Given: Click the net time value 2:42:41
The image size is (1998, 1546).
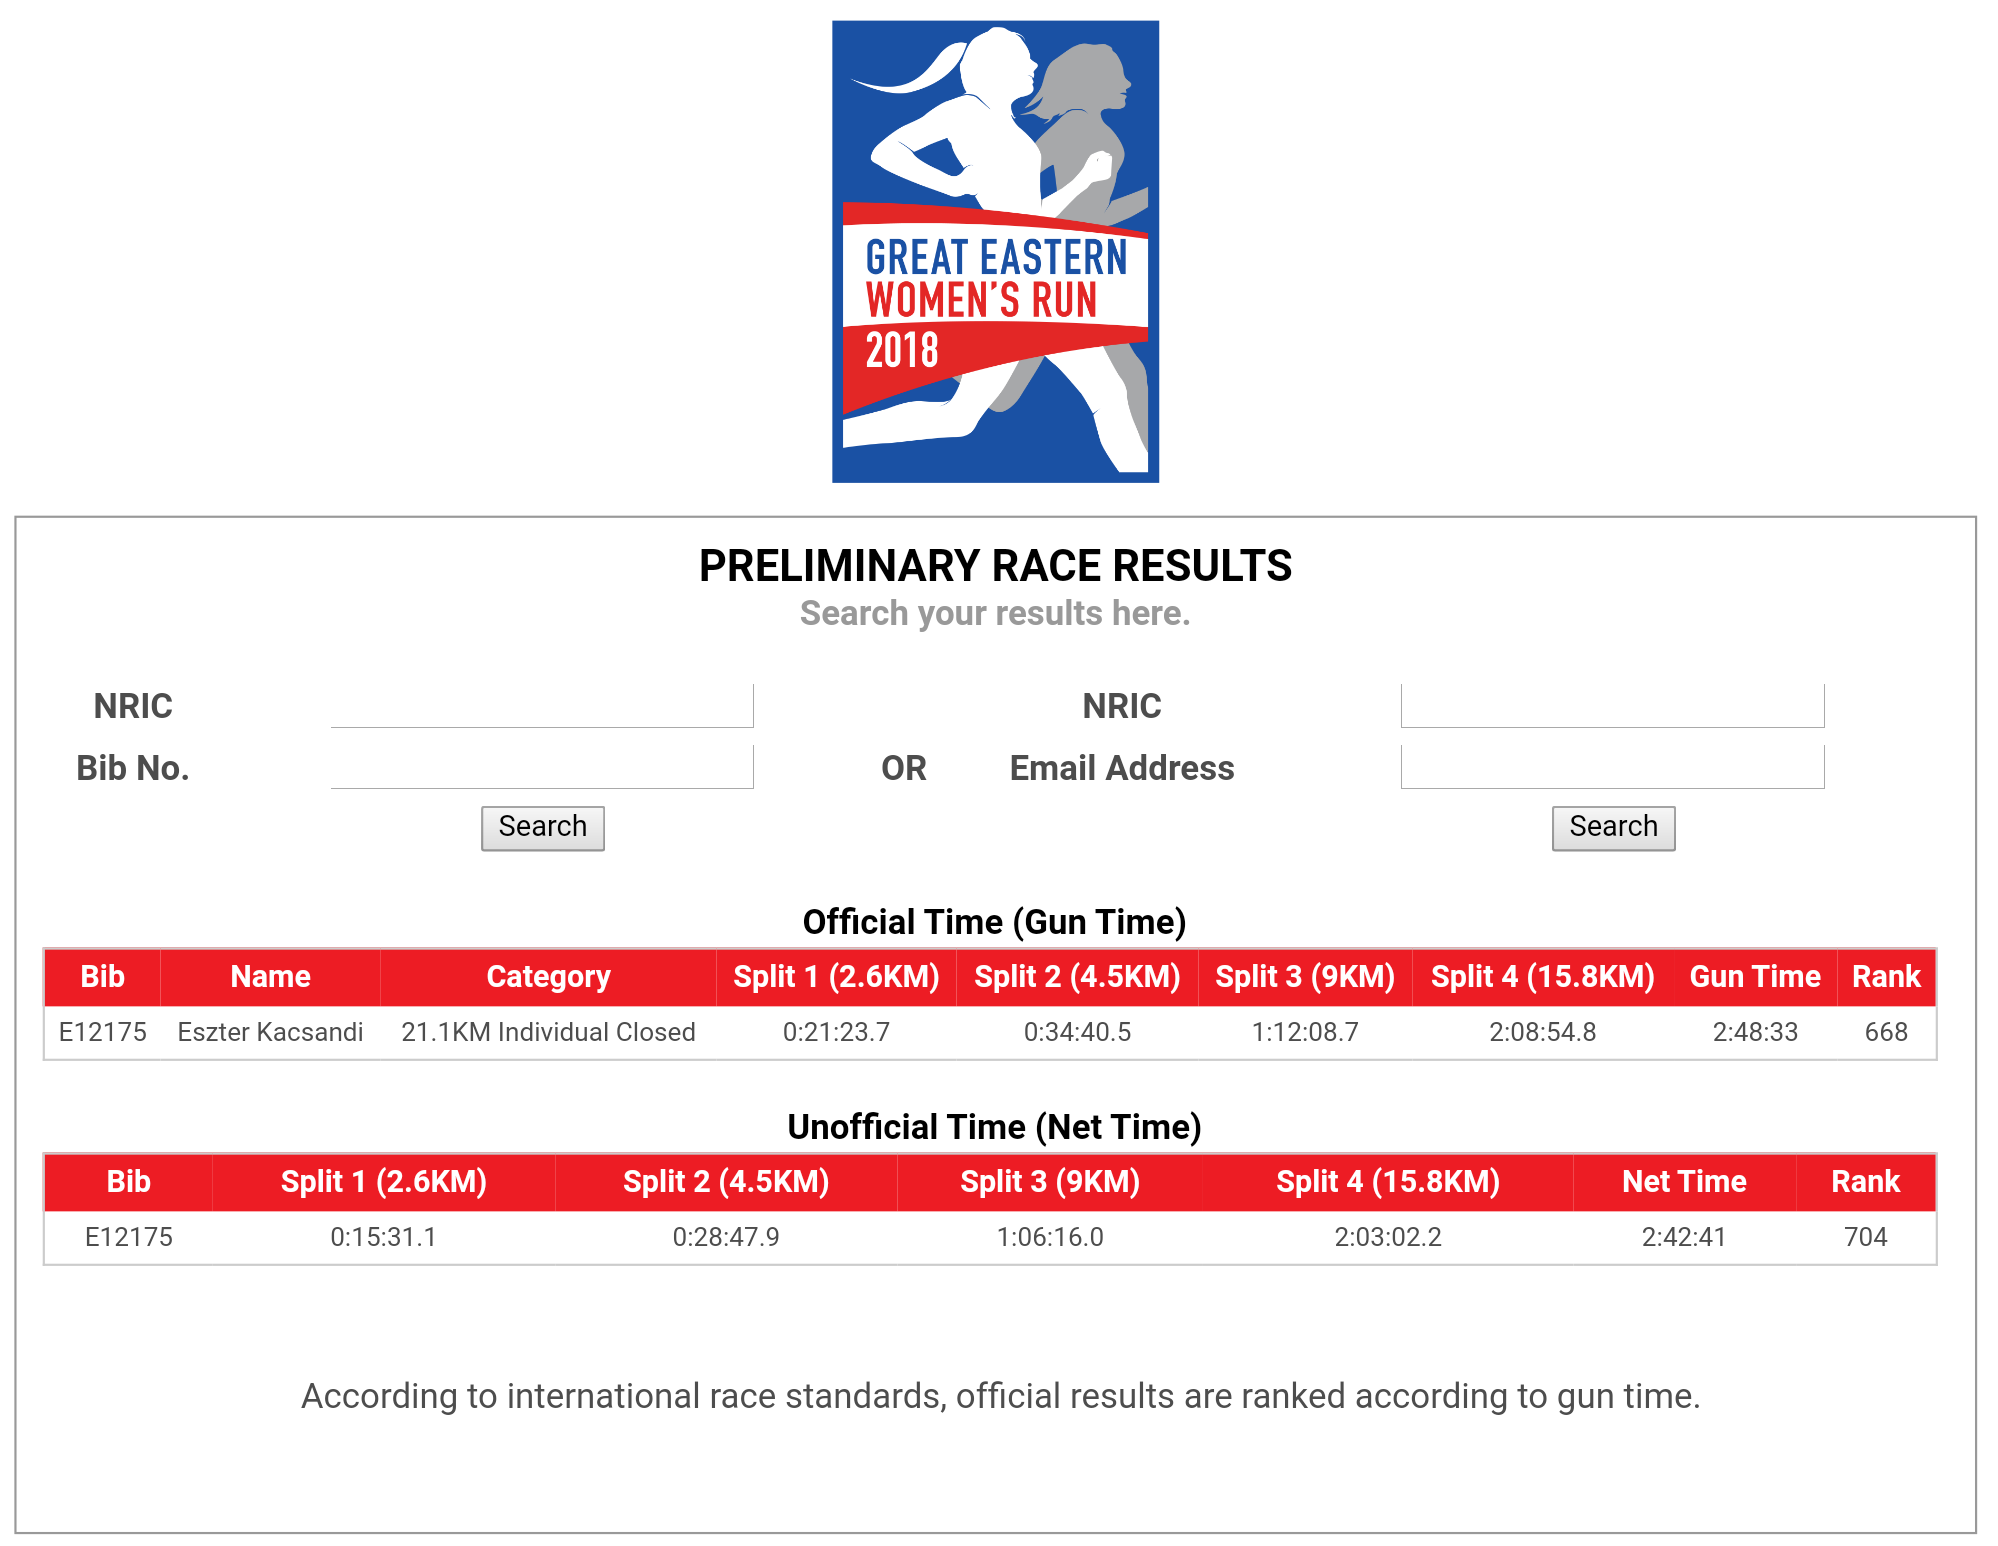Looking at the screenshot, I should click(1684, 1237).
